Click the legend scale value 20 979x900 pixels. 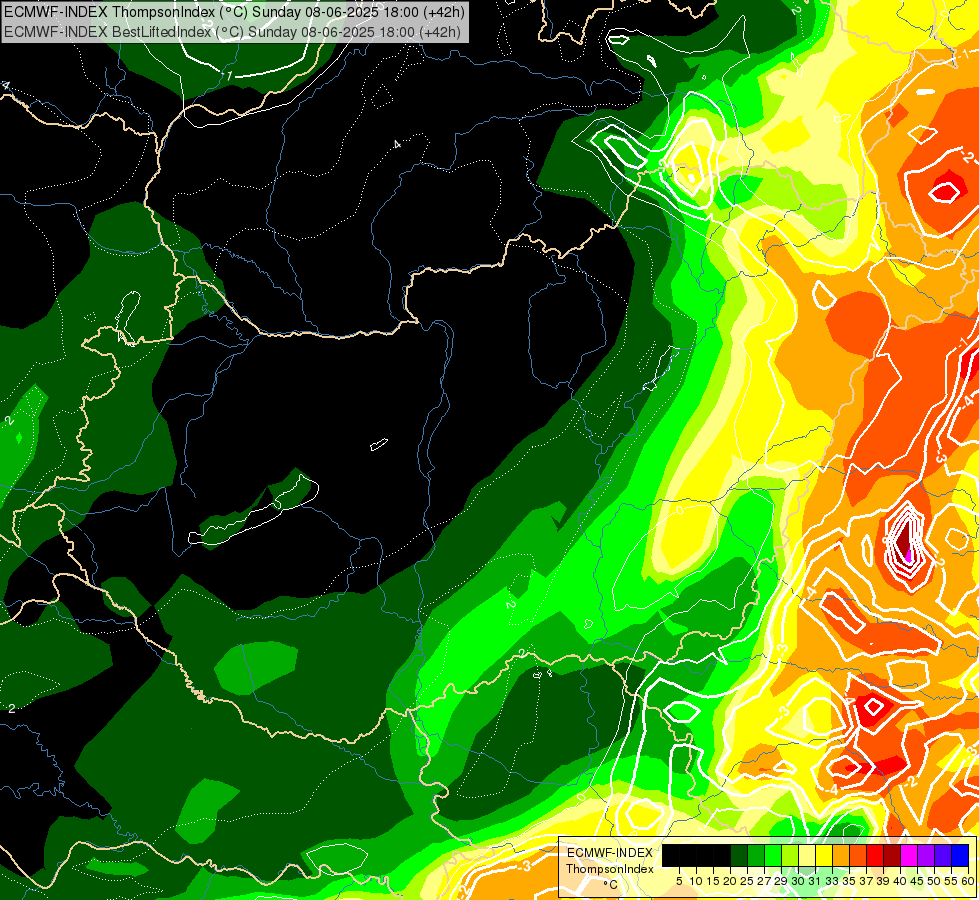pyautogui.click(x=731, y=881)
